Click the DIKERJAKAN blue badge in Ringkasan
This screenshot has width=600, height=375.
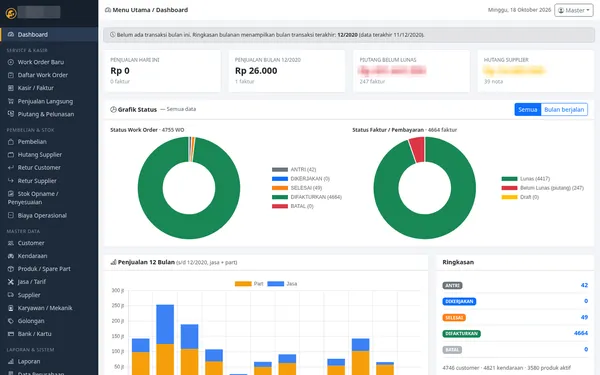coord(459,302)
